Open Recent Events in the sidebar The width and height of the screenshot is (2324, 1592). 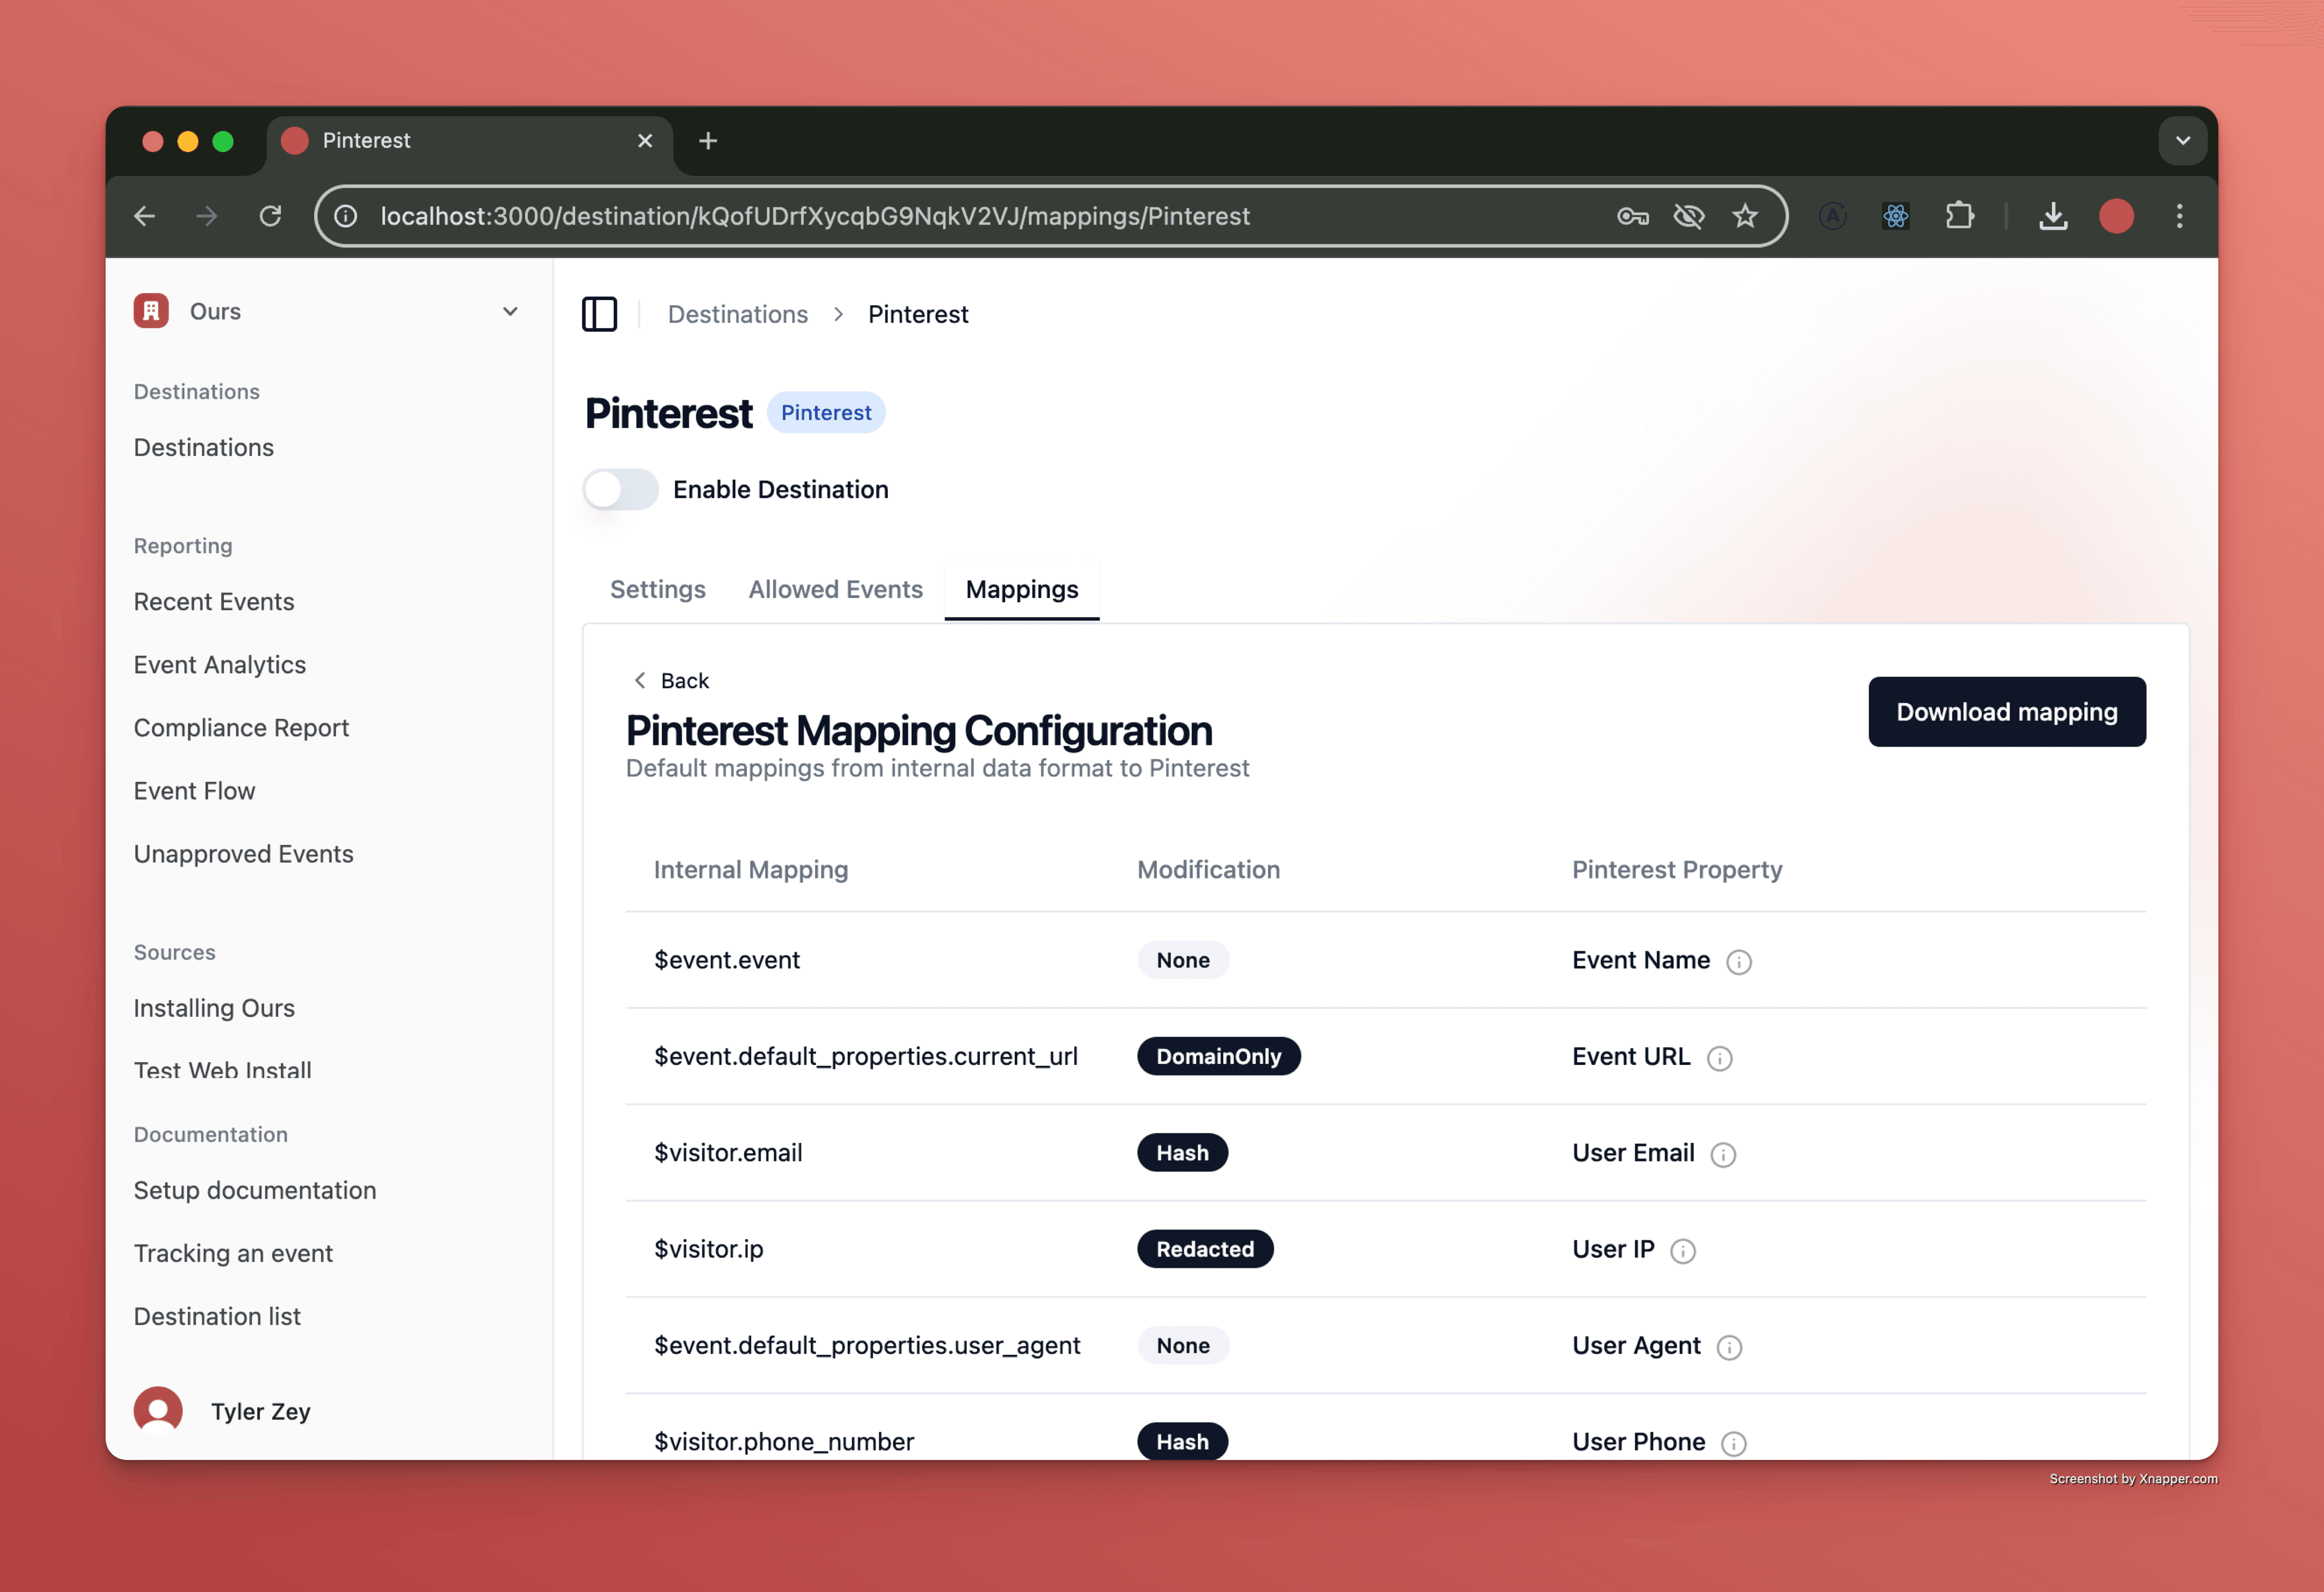click(213, 601)
